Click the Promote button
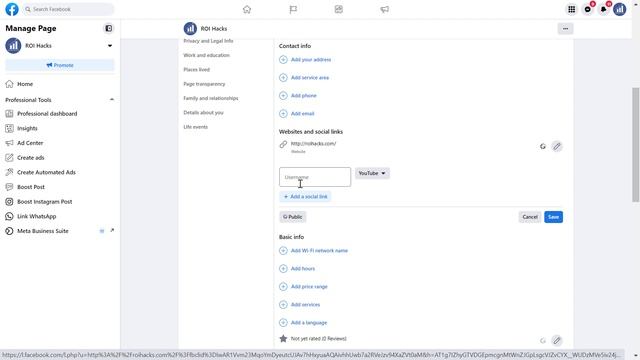The width and height of the screenshot is (640, 360). [60, 65]
